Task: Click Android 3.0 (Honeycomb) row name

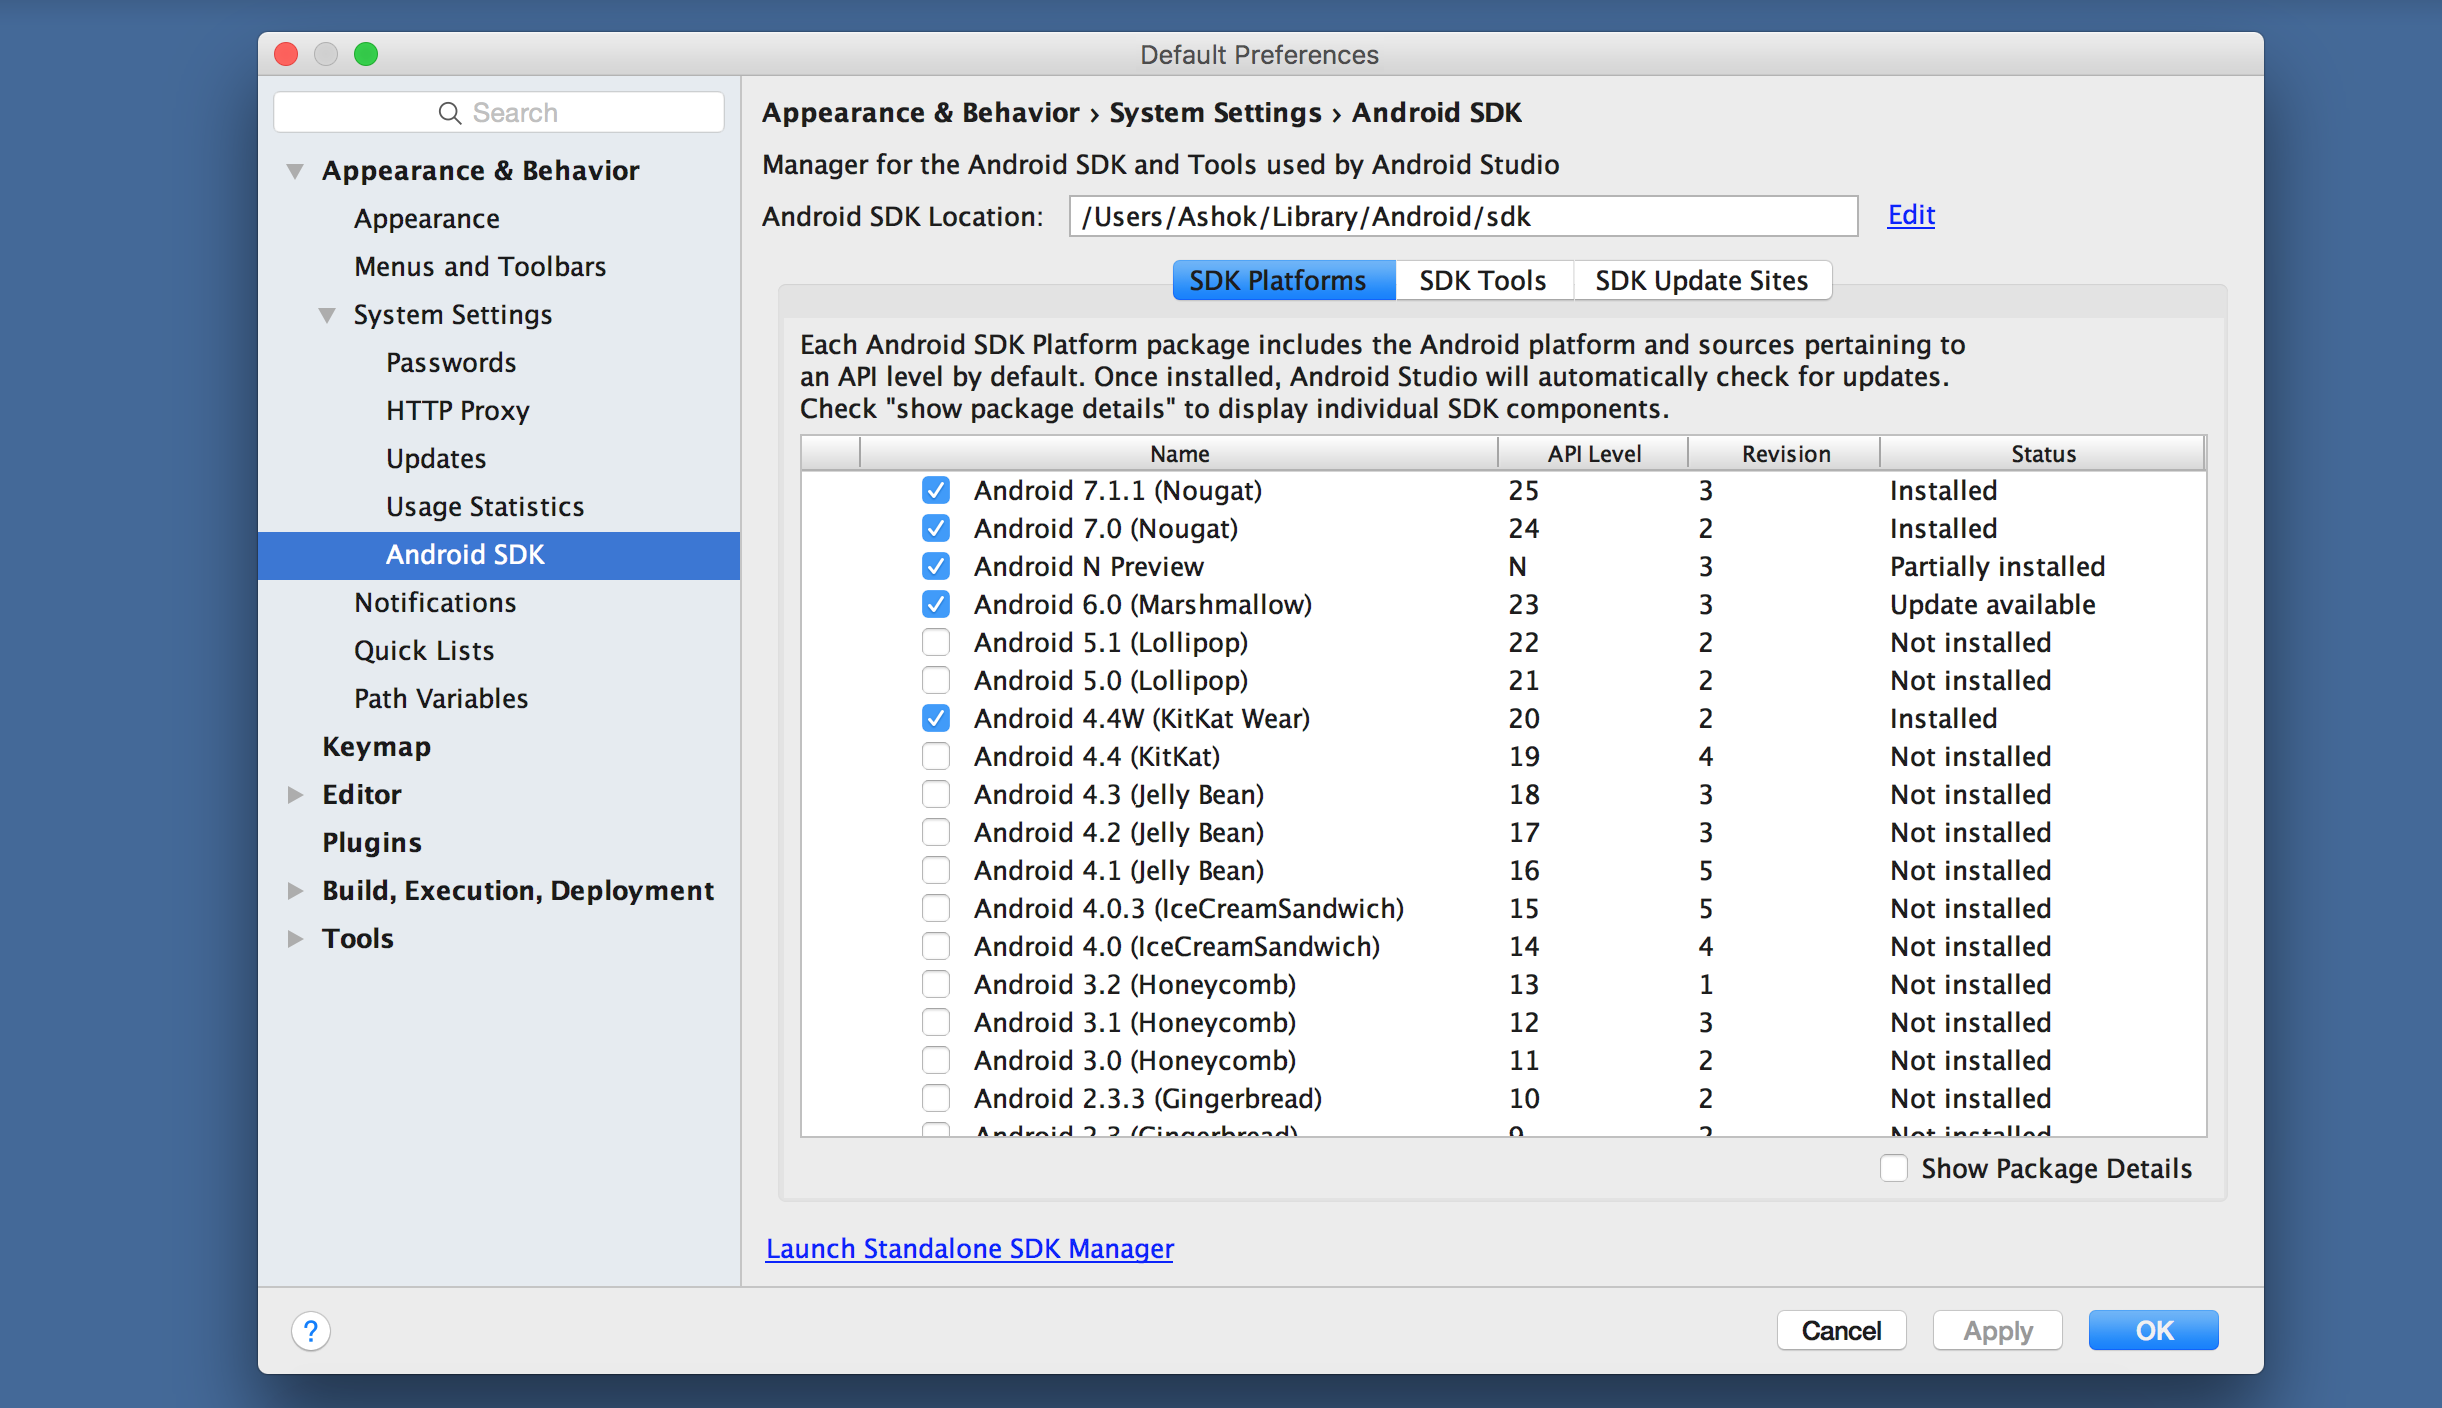Action: click(1135, 1061)
